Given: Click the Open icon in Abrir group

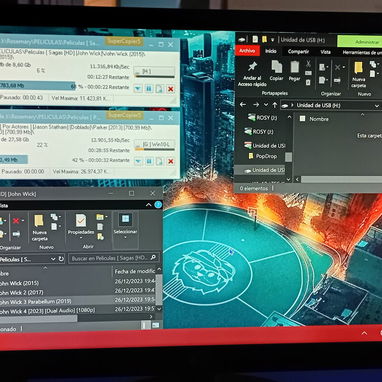Looking at the screenshot, I should pos(100,217).
